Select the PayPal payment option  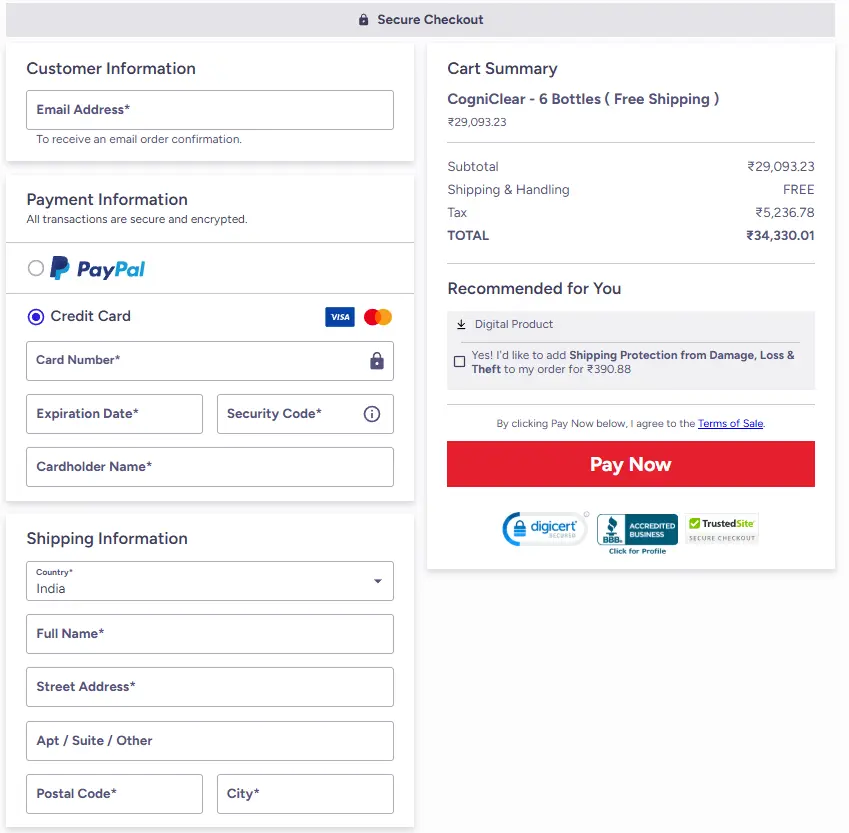pos(35,268)
